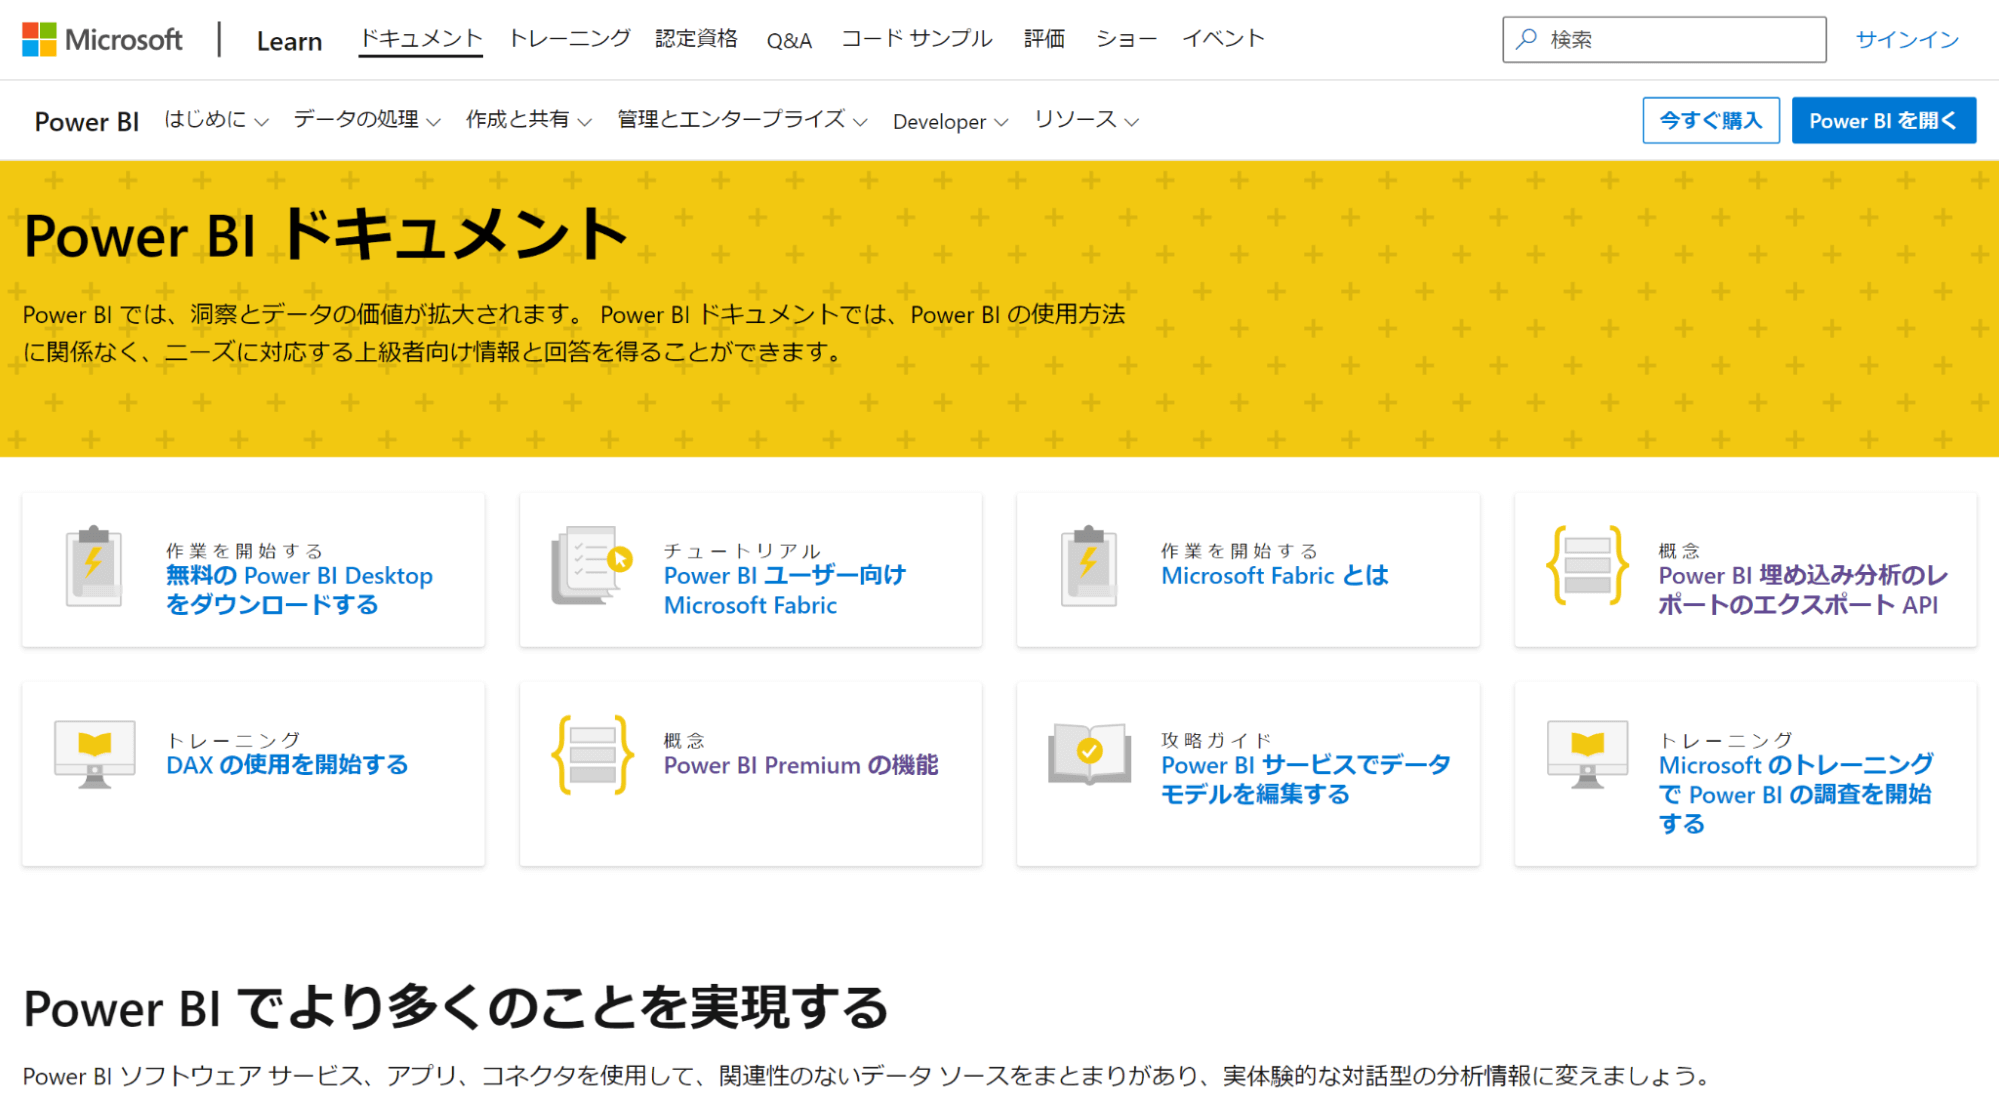Click the clipboard icon on Power BI Desktop download card

tap(94, 566)
